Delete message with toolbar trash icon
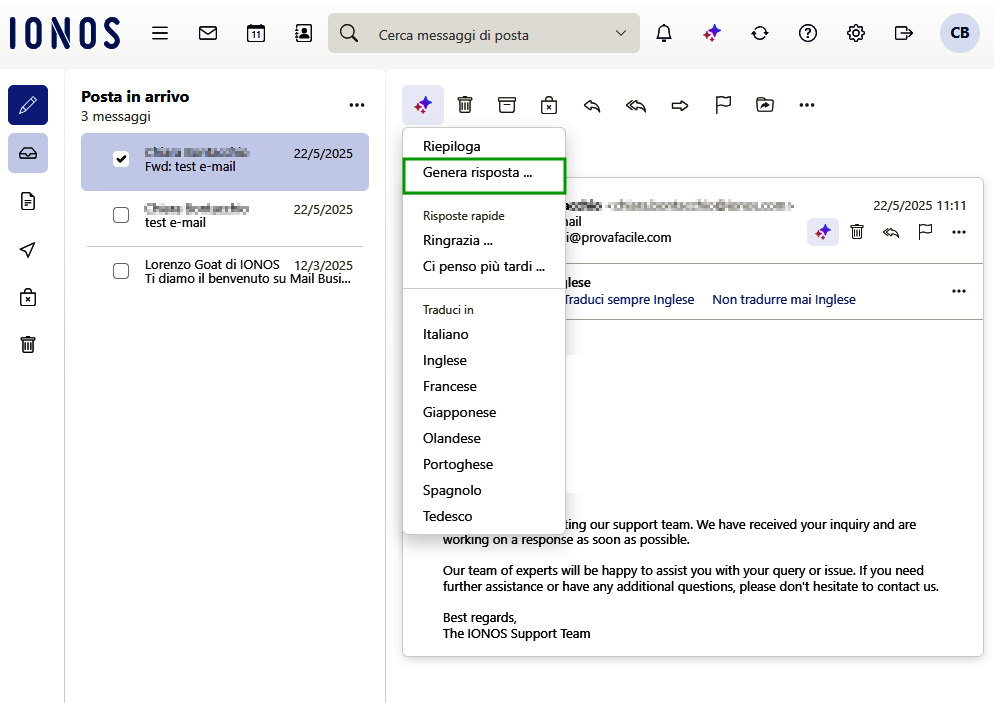The image size is (994, 703). pyautogui.click(x=465, y=105)
